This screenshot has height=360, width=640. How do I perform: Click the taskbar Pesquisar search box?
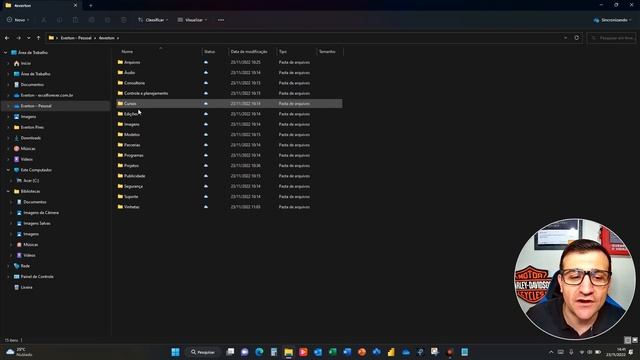click(203, 352)
